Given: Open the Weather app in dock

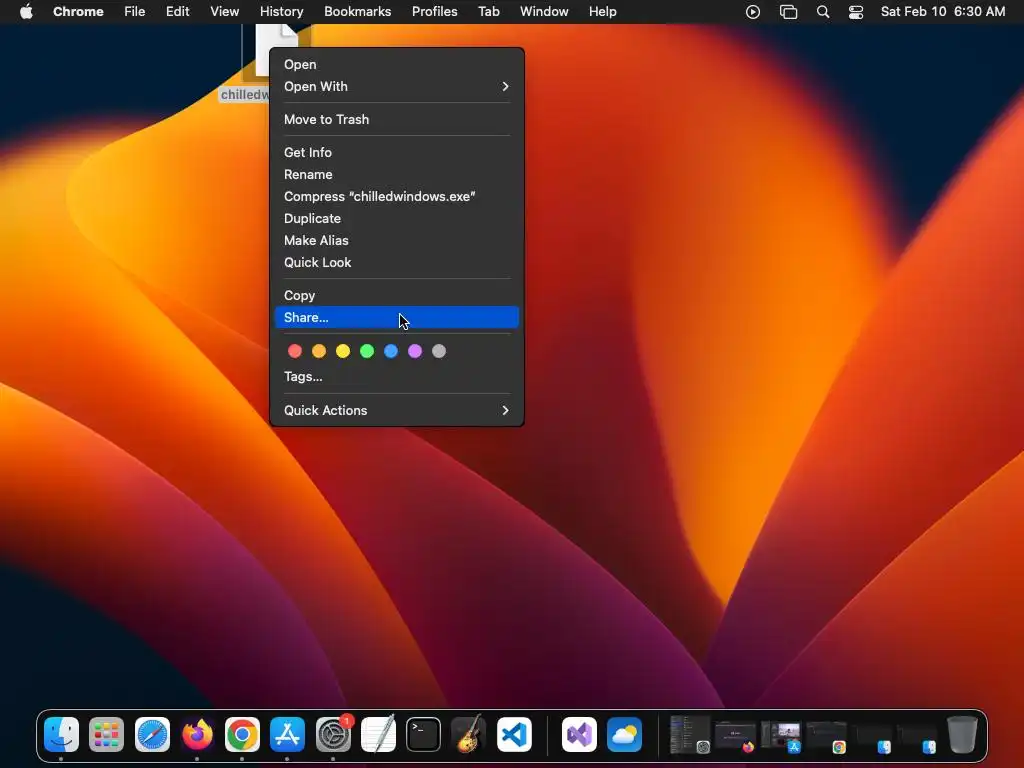Looking at the screenshot, I should click(x=624, y=735).
